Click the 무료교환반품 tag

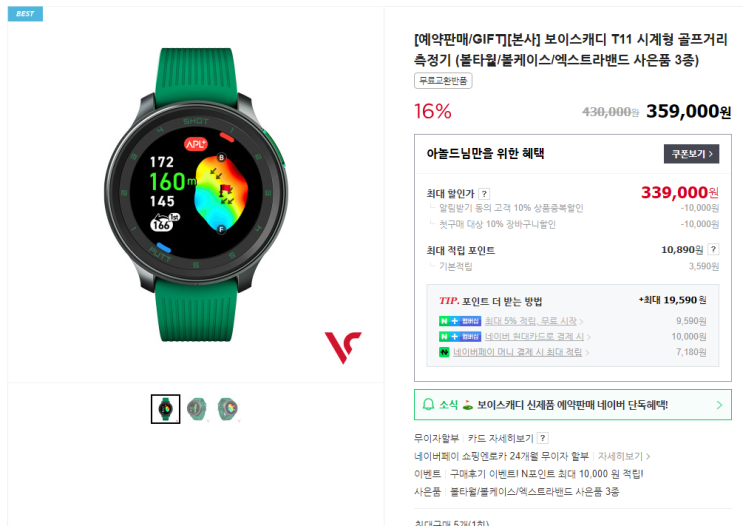tap(443, 81)
